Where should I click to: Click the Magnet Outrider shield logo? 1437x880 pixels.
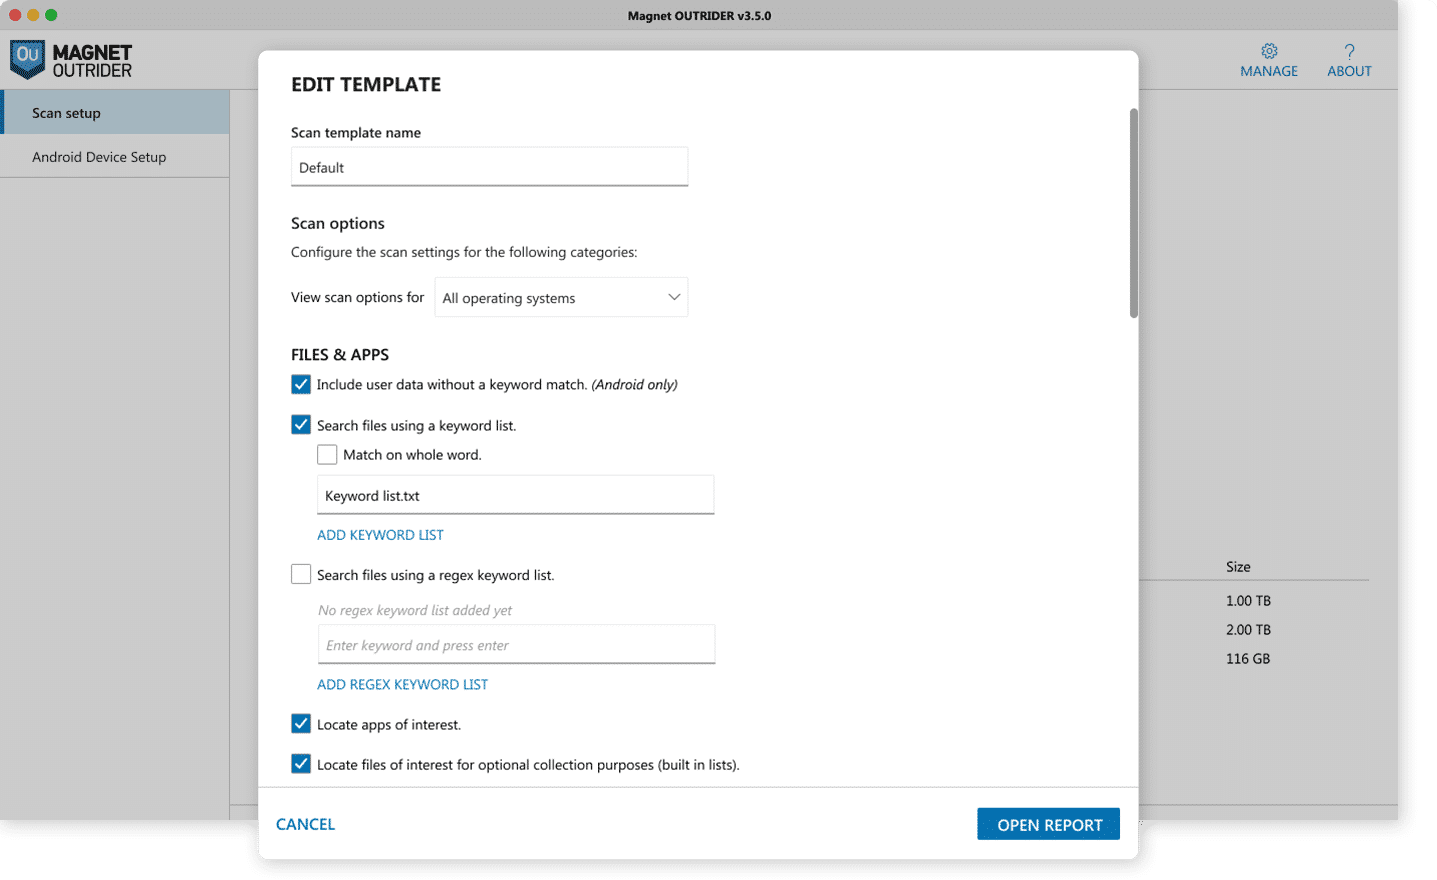point(27,59)
